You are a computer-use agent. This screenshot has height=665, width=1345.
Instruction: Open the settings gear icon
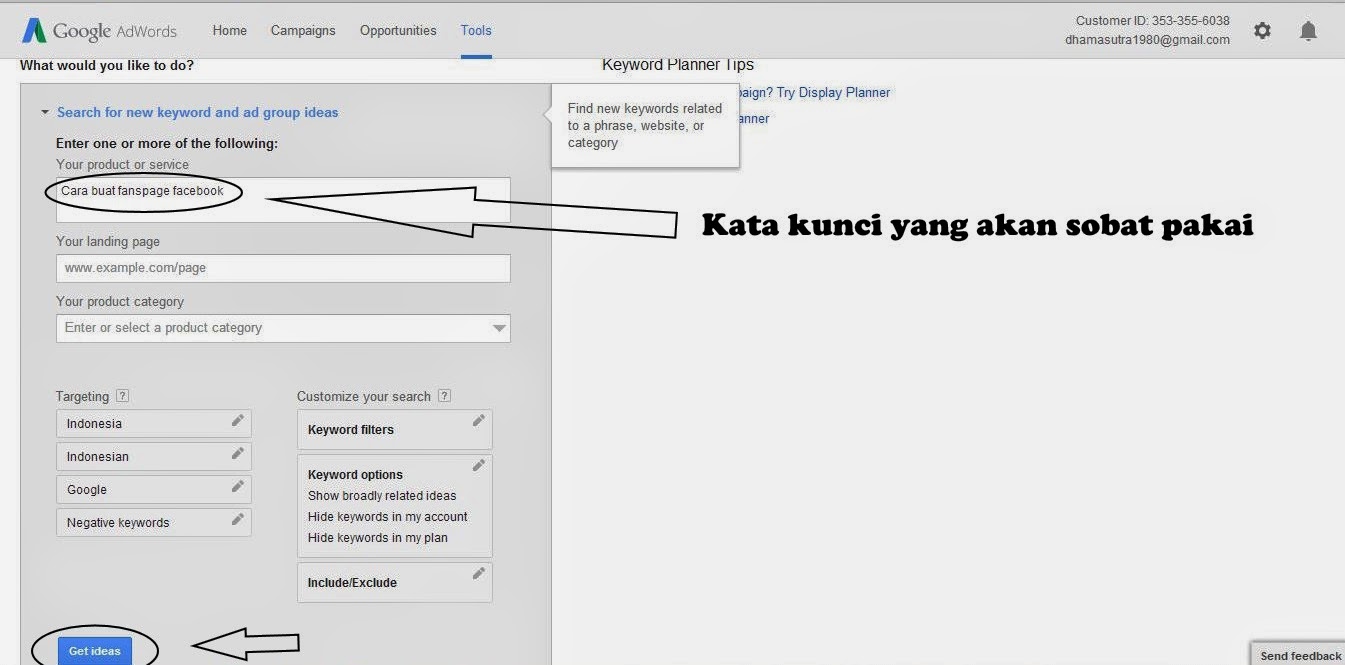[x=1262, y=30]
